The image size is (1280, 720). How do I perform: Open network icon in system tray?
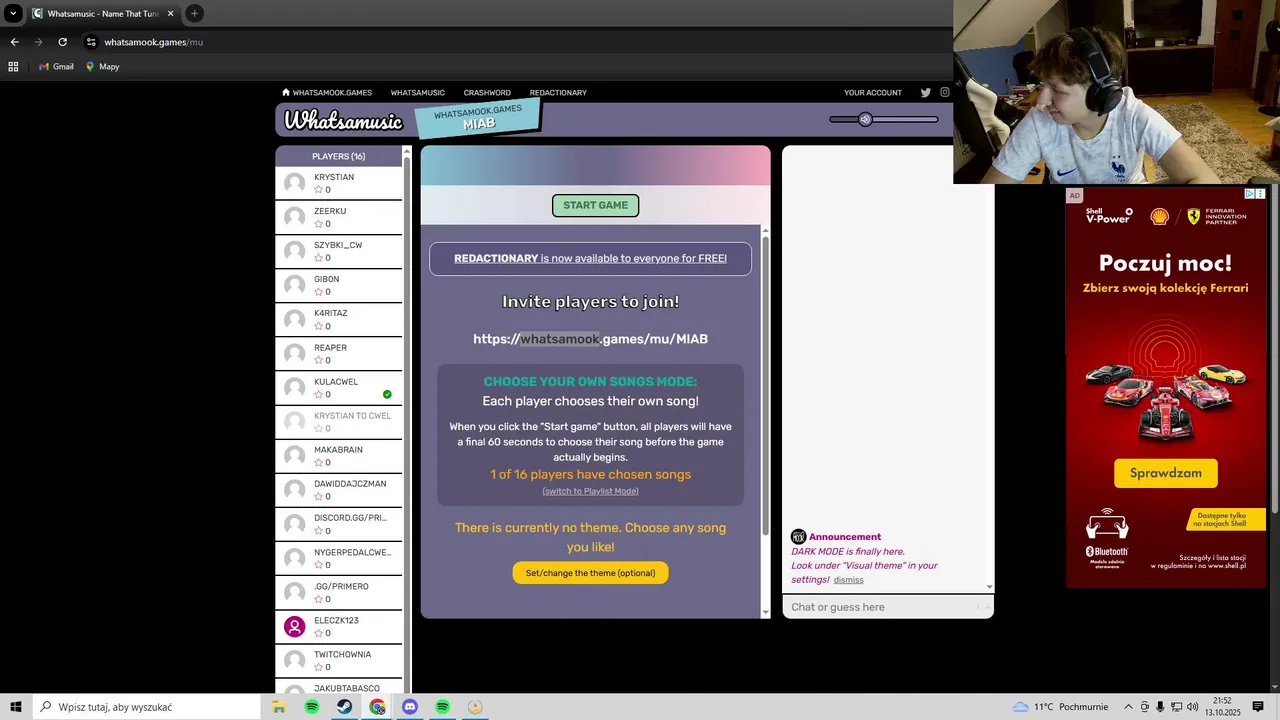(1177, 707)
